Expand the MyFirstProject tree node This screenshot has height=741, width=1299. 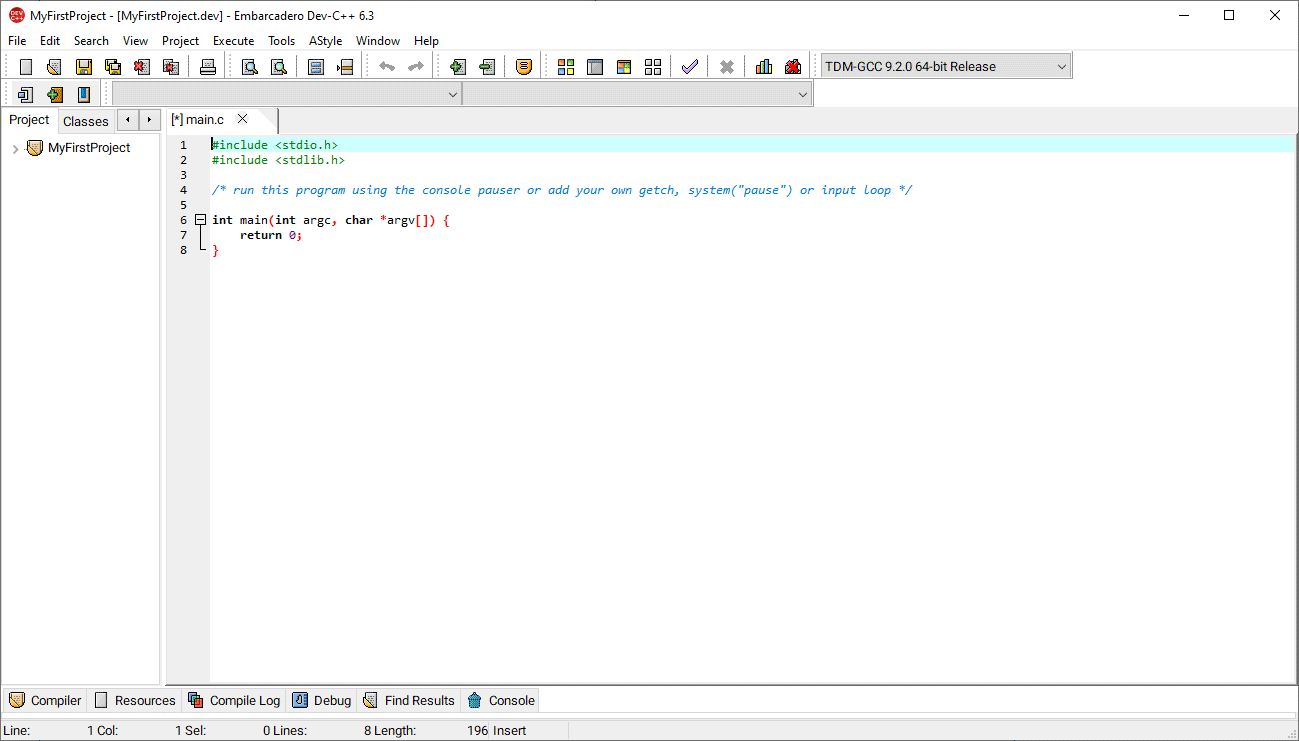[15, 149]
